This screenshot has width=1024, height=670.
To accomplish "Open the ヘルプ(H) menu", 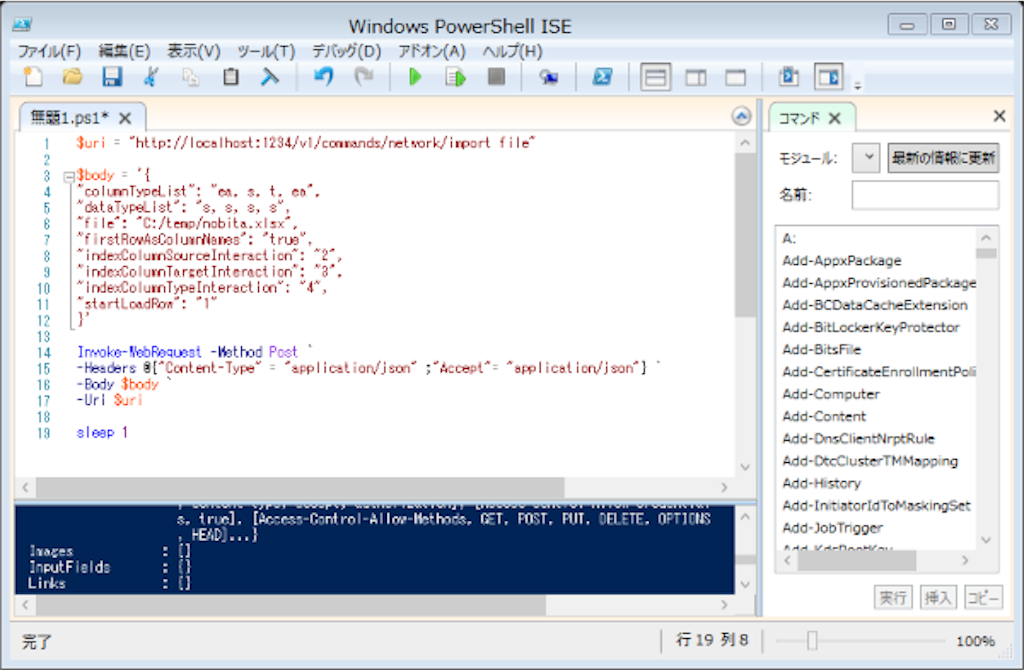I will pos(512,51).
